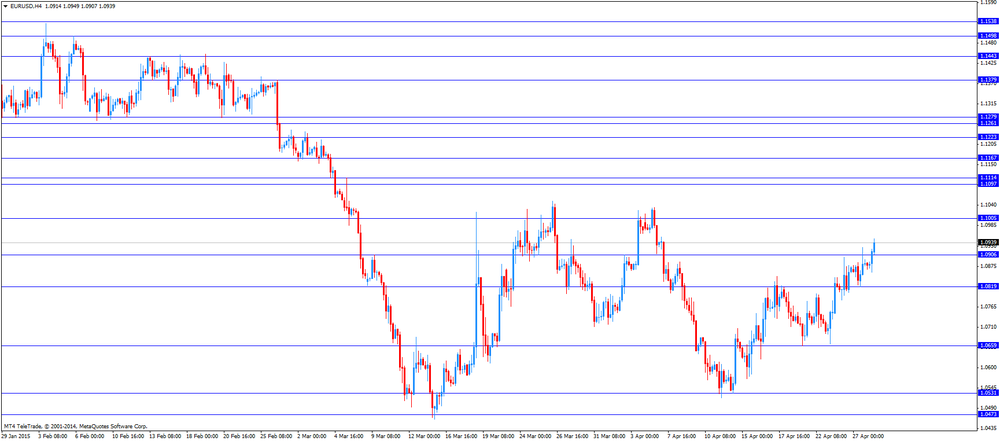Click the 9 Mar 08:00 time label

387,436
